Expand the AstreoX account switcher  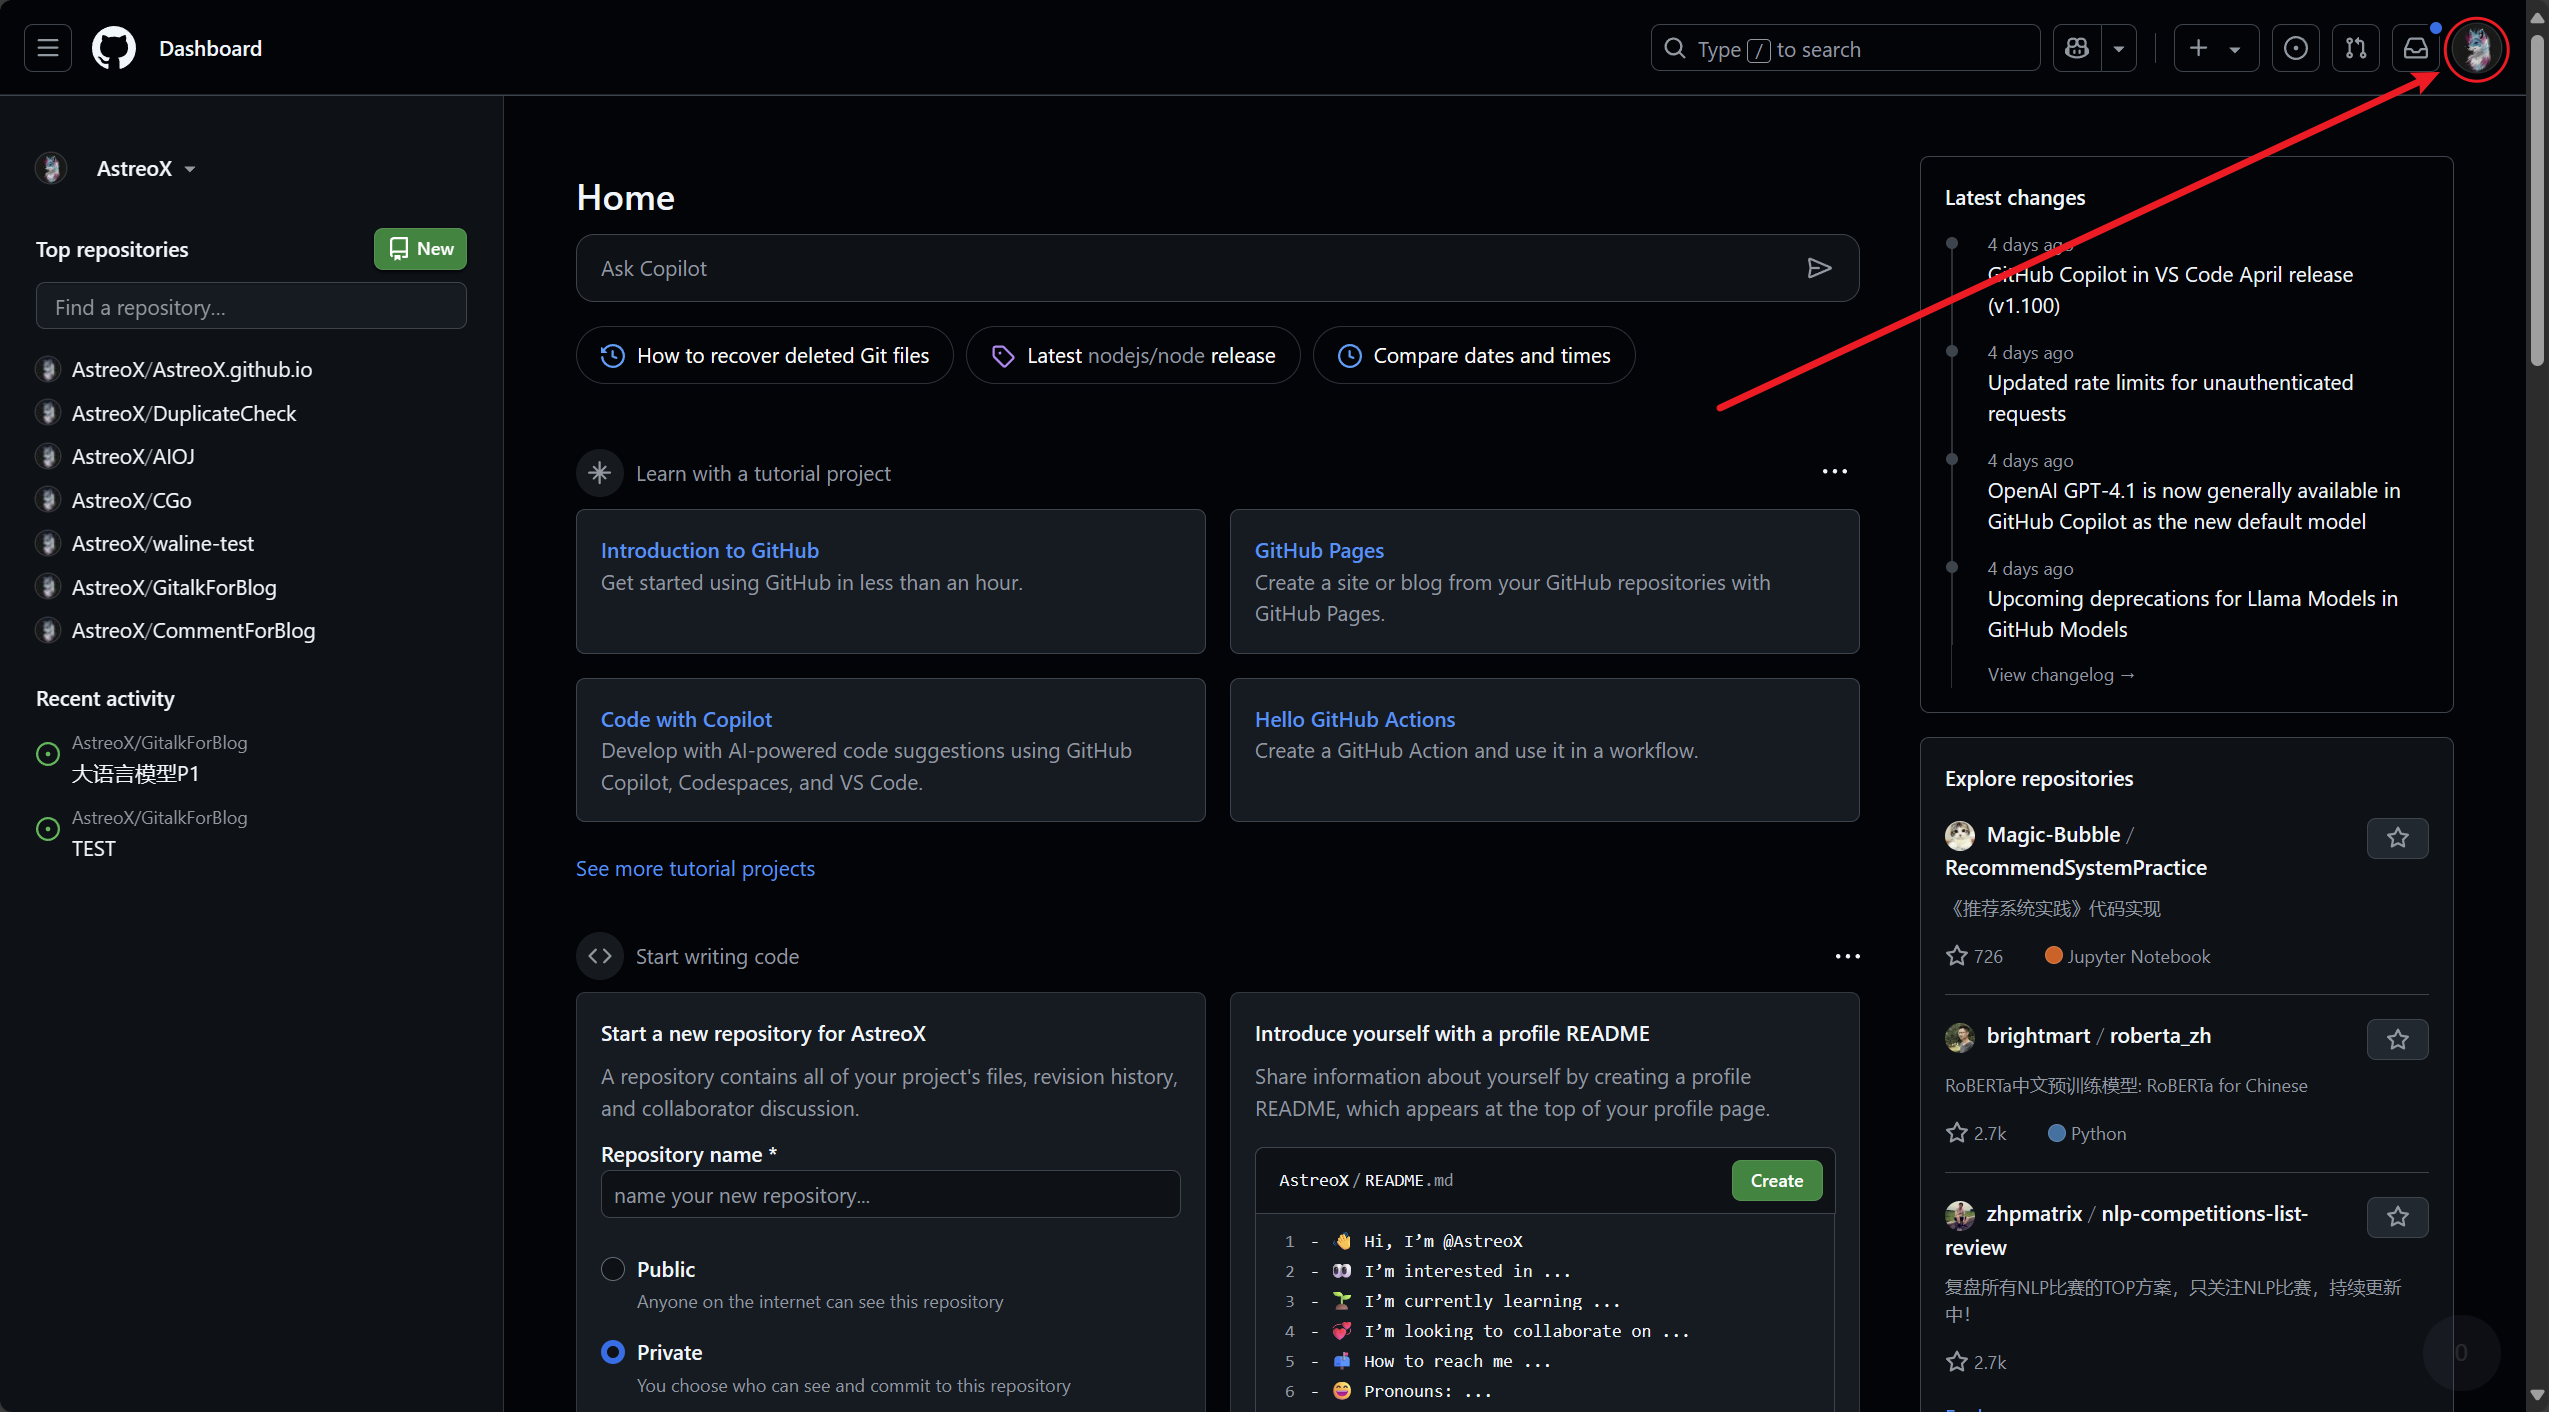pyautogui.click(x=146, y=168)
